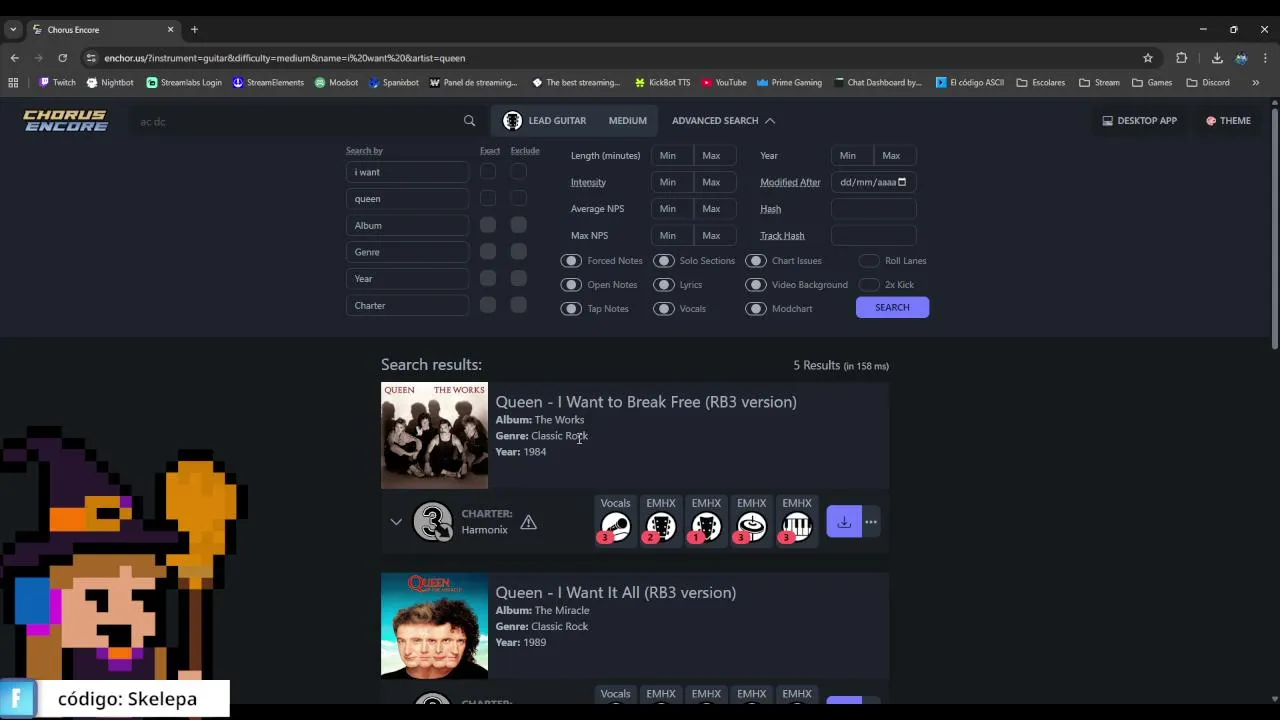Click the purple Search button
1280x720 pixels.
click(x=892, y=308)
